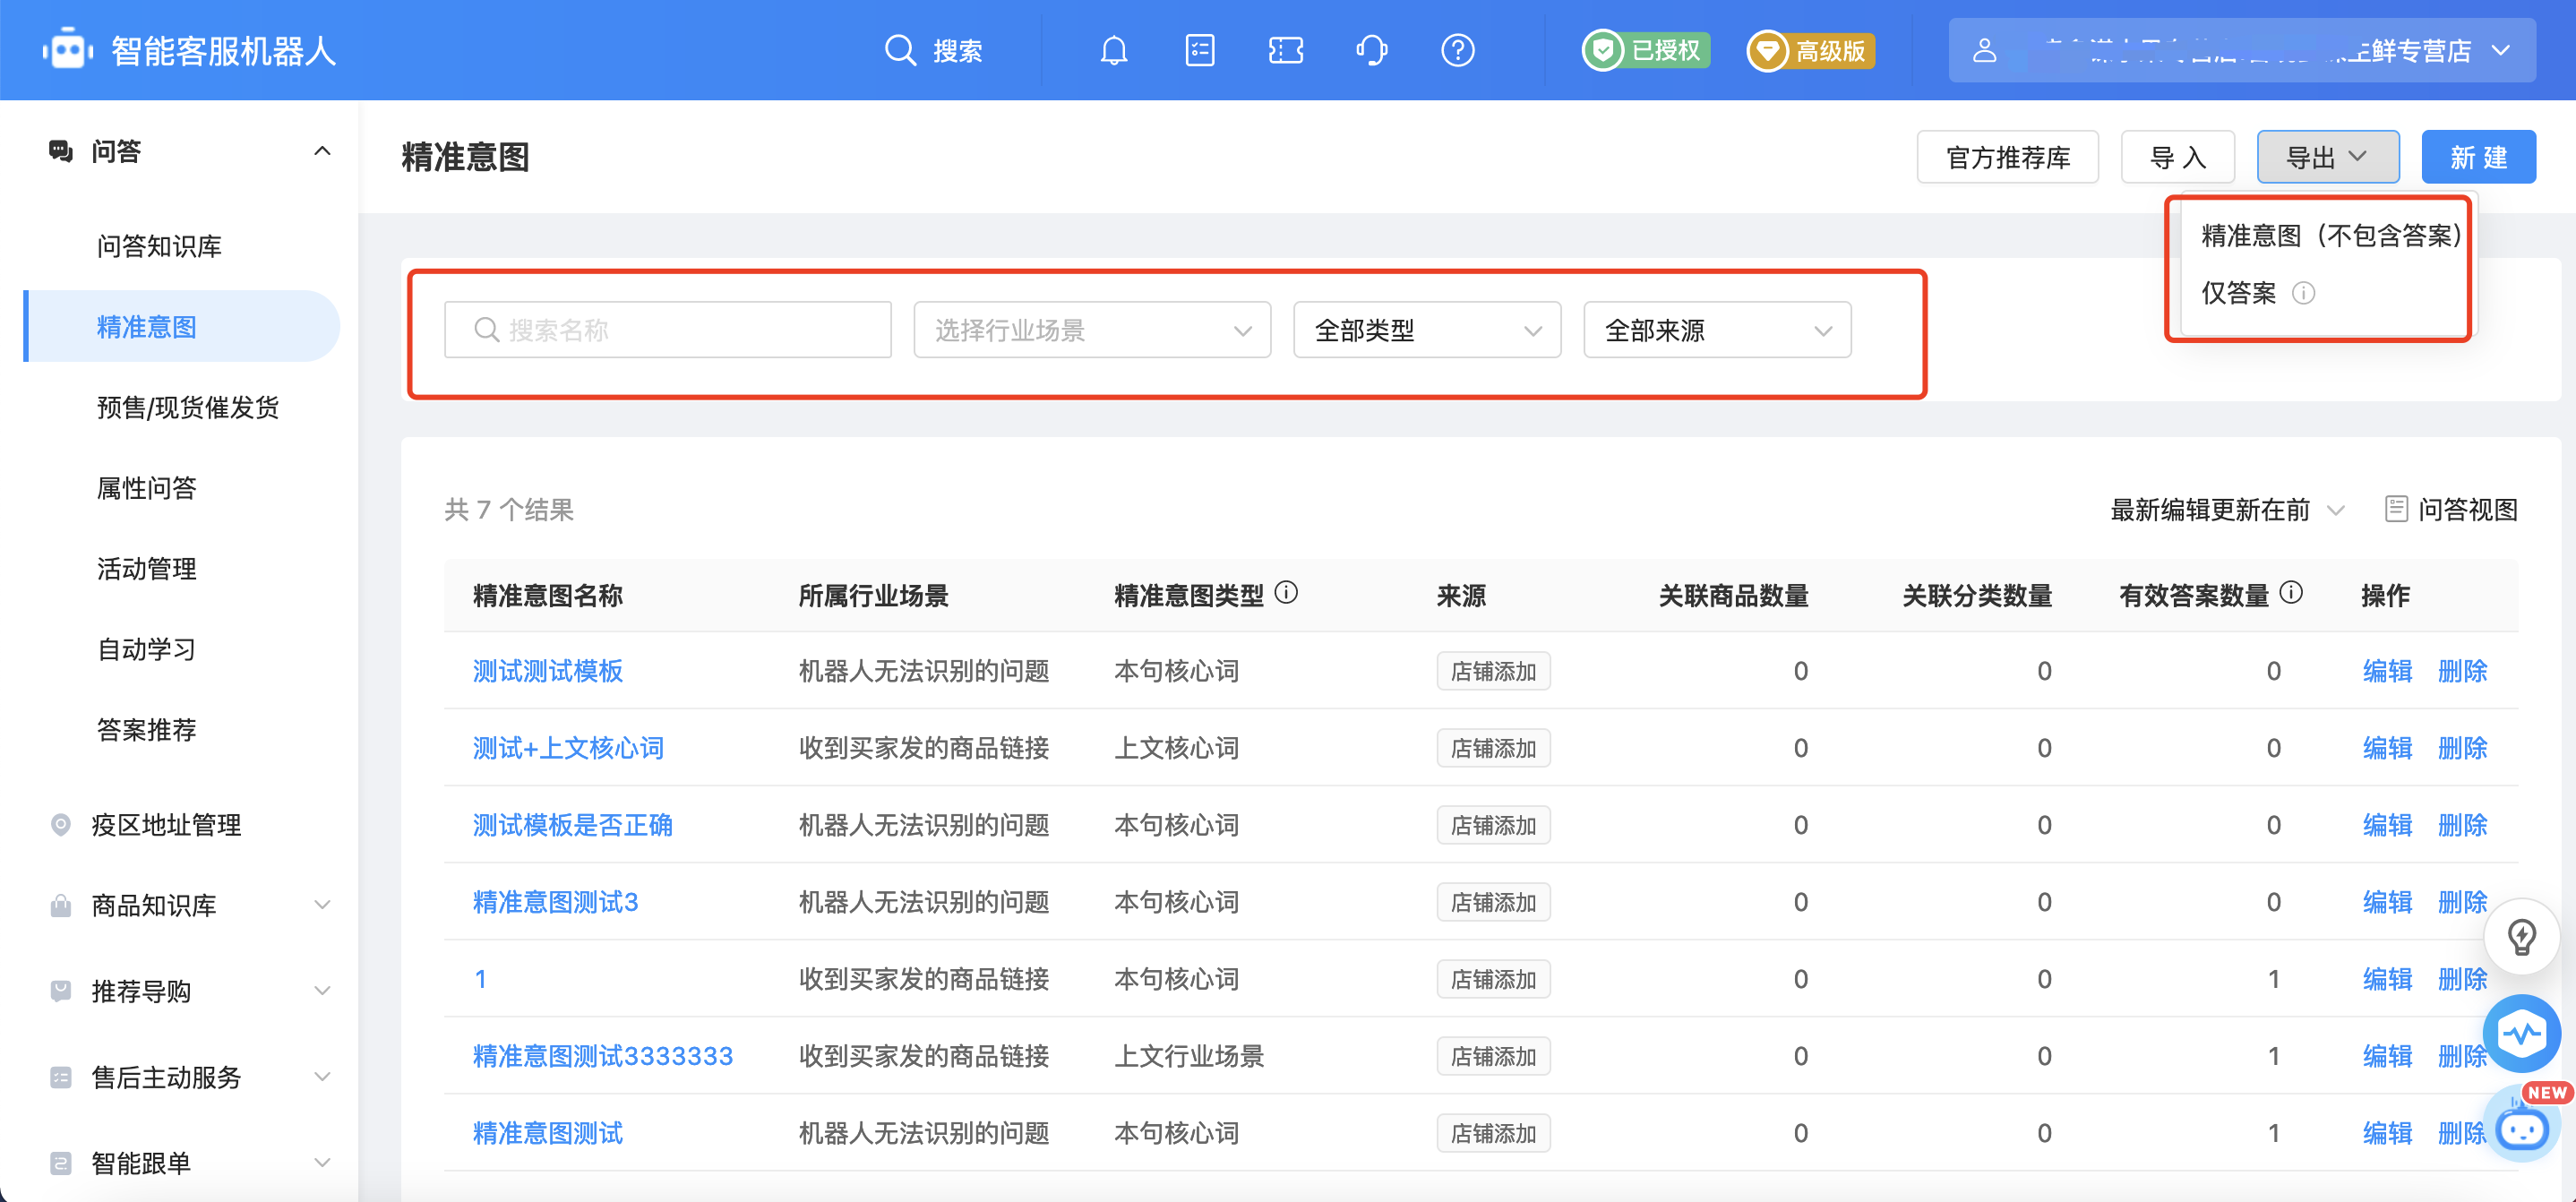The height and width of the screenshot is (1202, 2576).
Task: Click 店铺添加 tag in 测试测试模板 row
Action: pos(1493,671)
